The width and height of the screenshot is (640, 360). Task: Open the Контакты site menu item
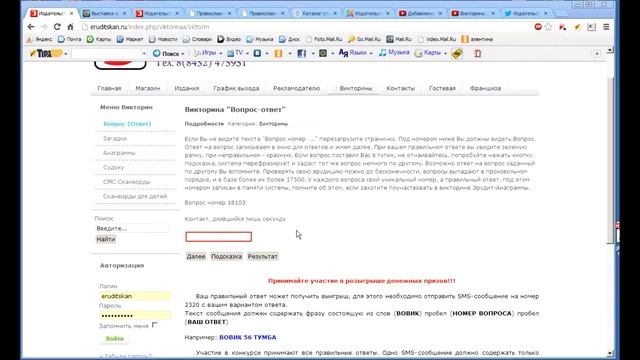click(400, 88)
